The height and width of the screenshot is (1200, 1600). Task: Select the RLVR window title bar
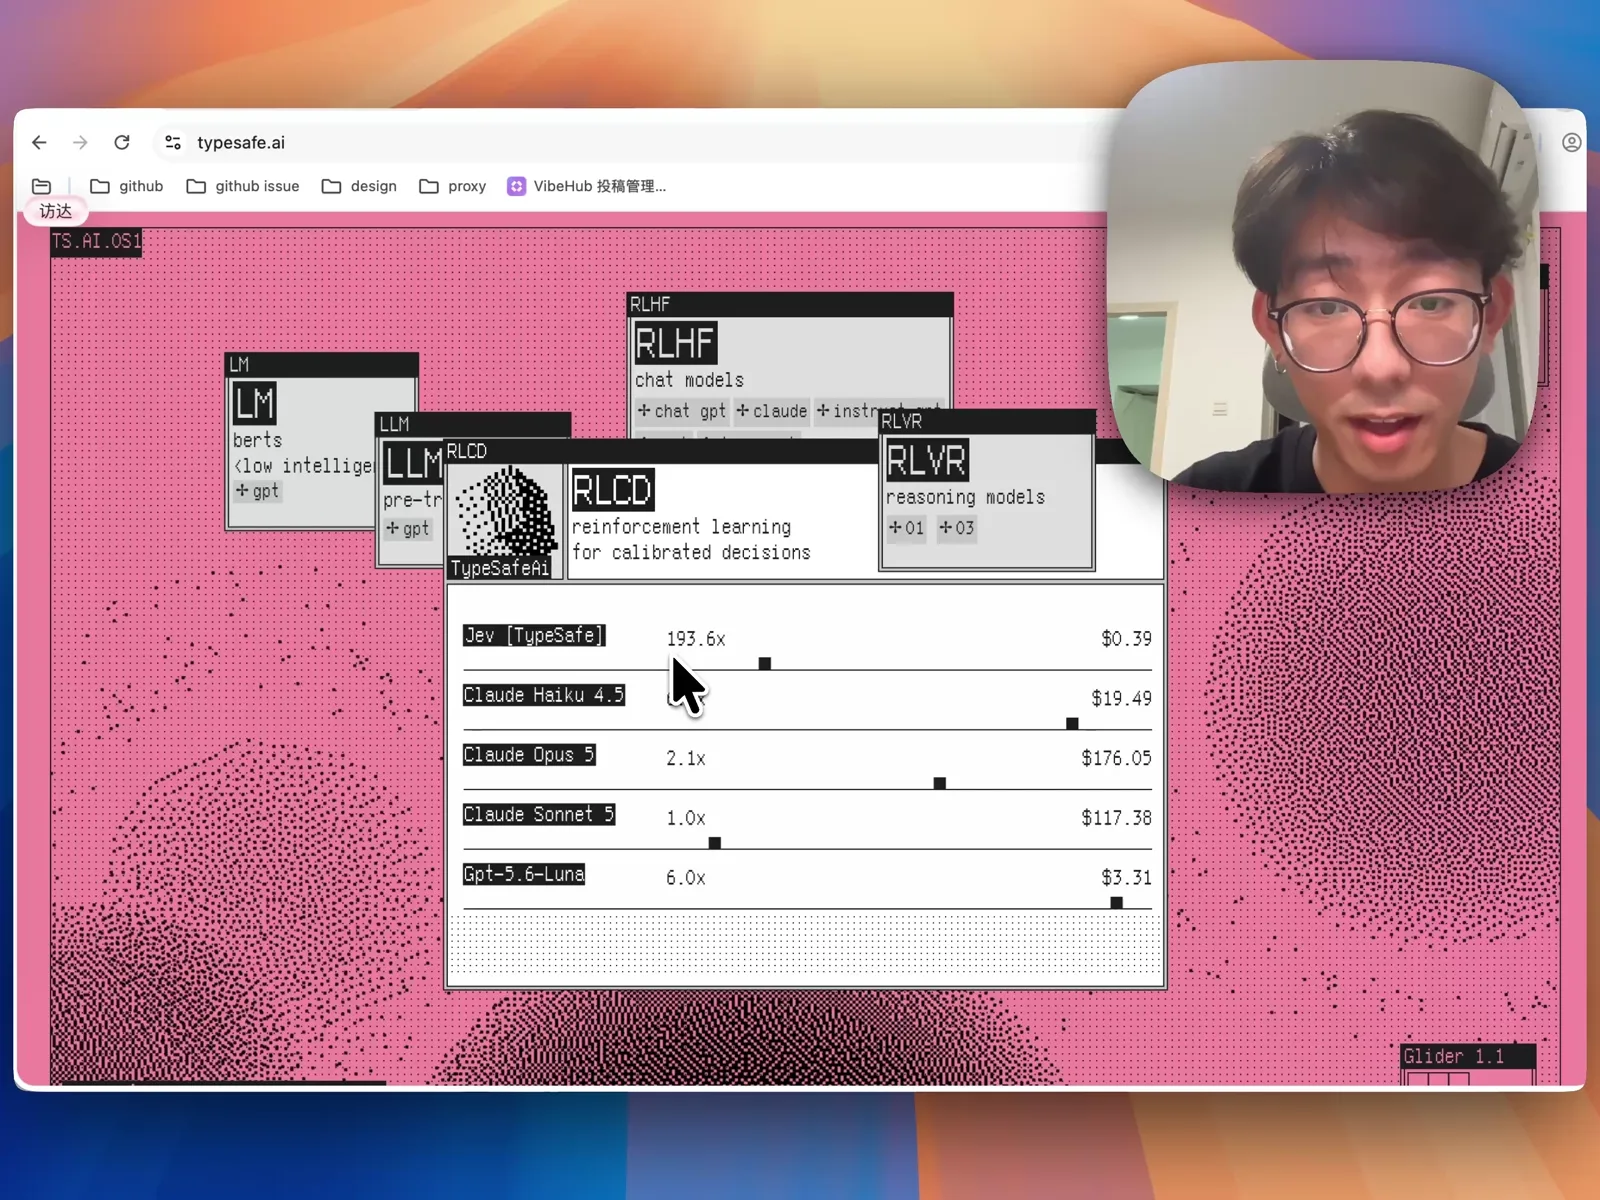987,421
